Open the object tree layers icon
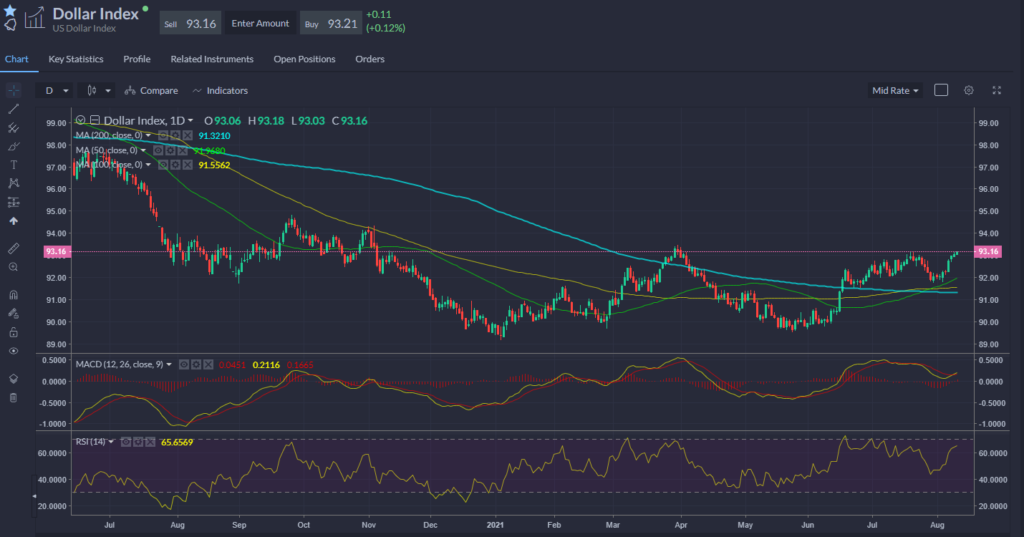This screenshot has width=1024, height=537. 14,379
